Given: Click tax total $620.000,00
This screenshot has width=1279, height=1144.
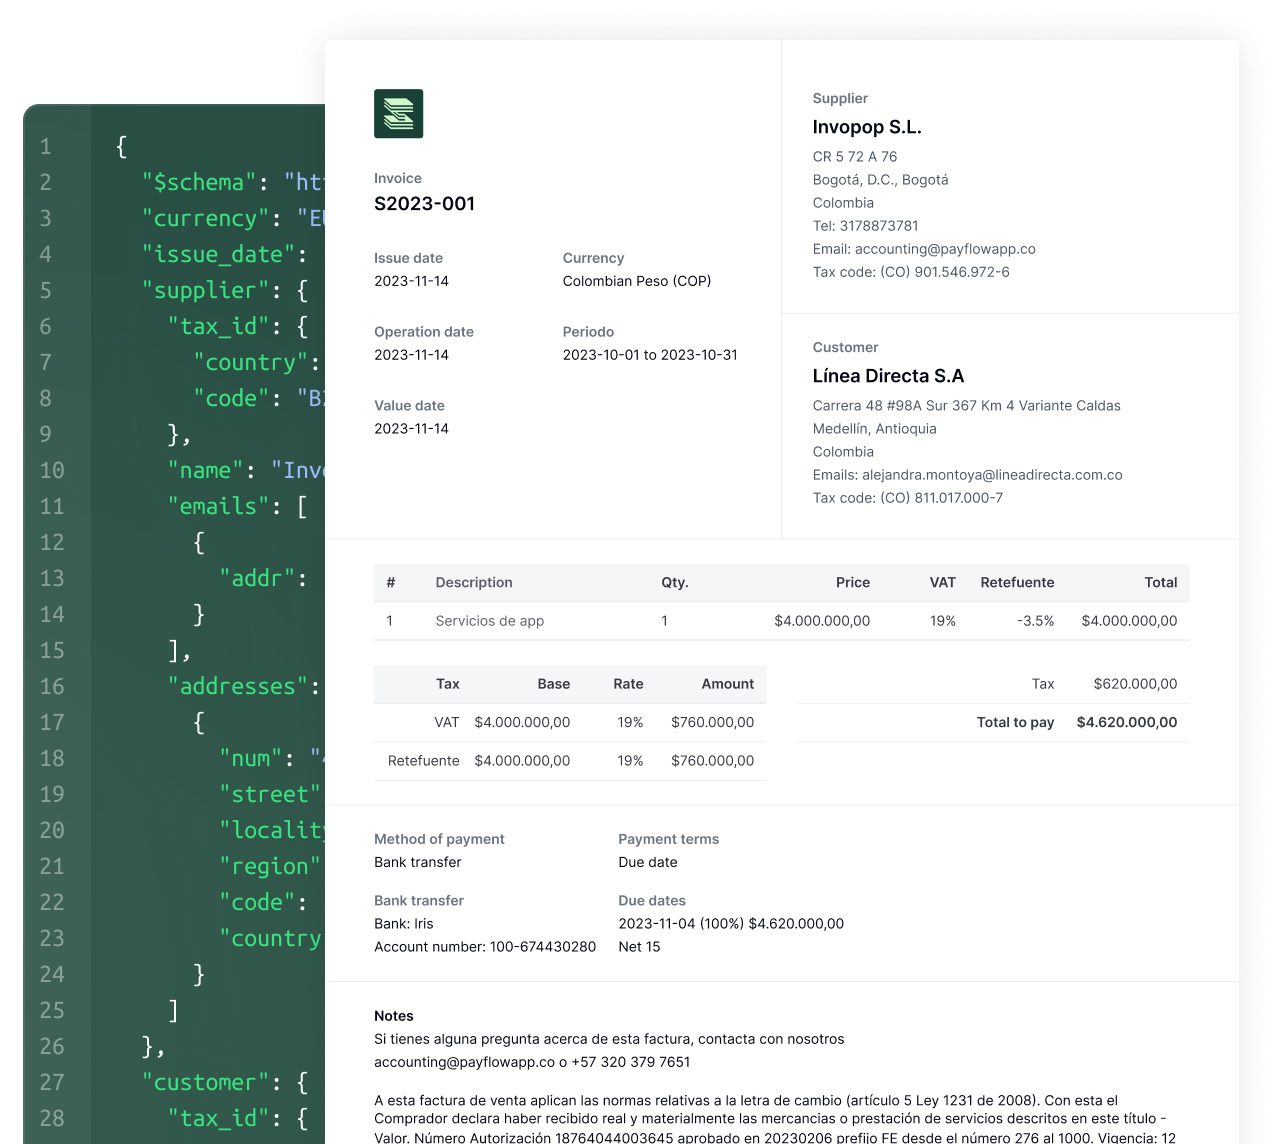Looking at the screenshot, I should click(1135, 684).
